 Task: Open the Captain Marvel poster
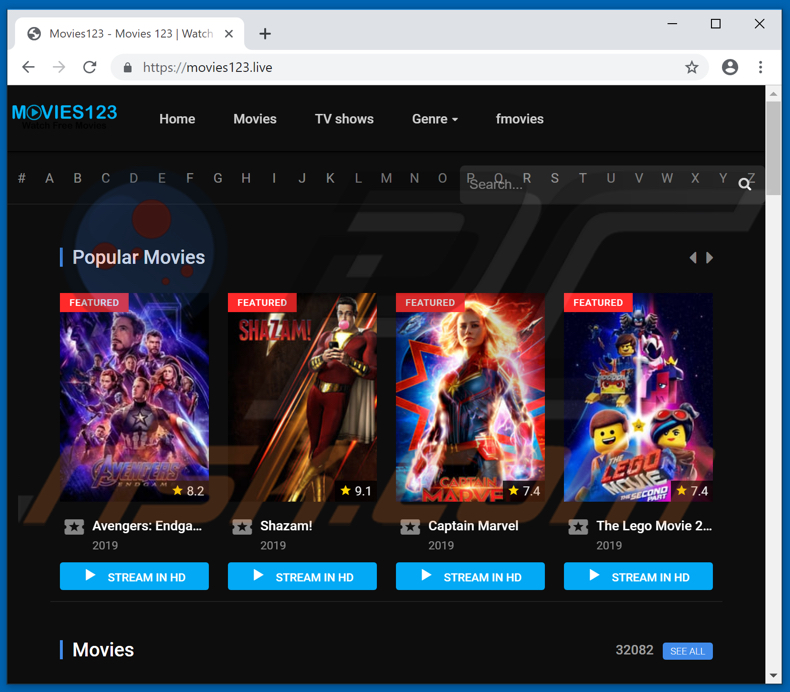tap(470, 398)
